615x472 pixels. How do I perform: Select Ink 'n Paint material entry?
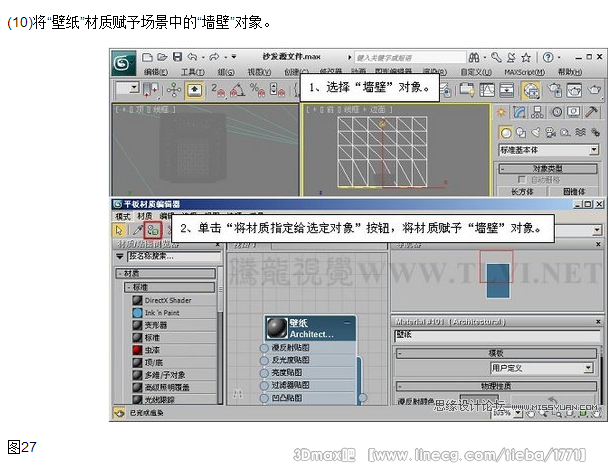162,313
